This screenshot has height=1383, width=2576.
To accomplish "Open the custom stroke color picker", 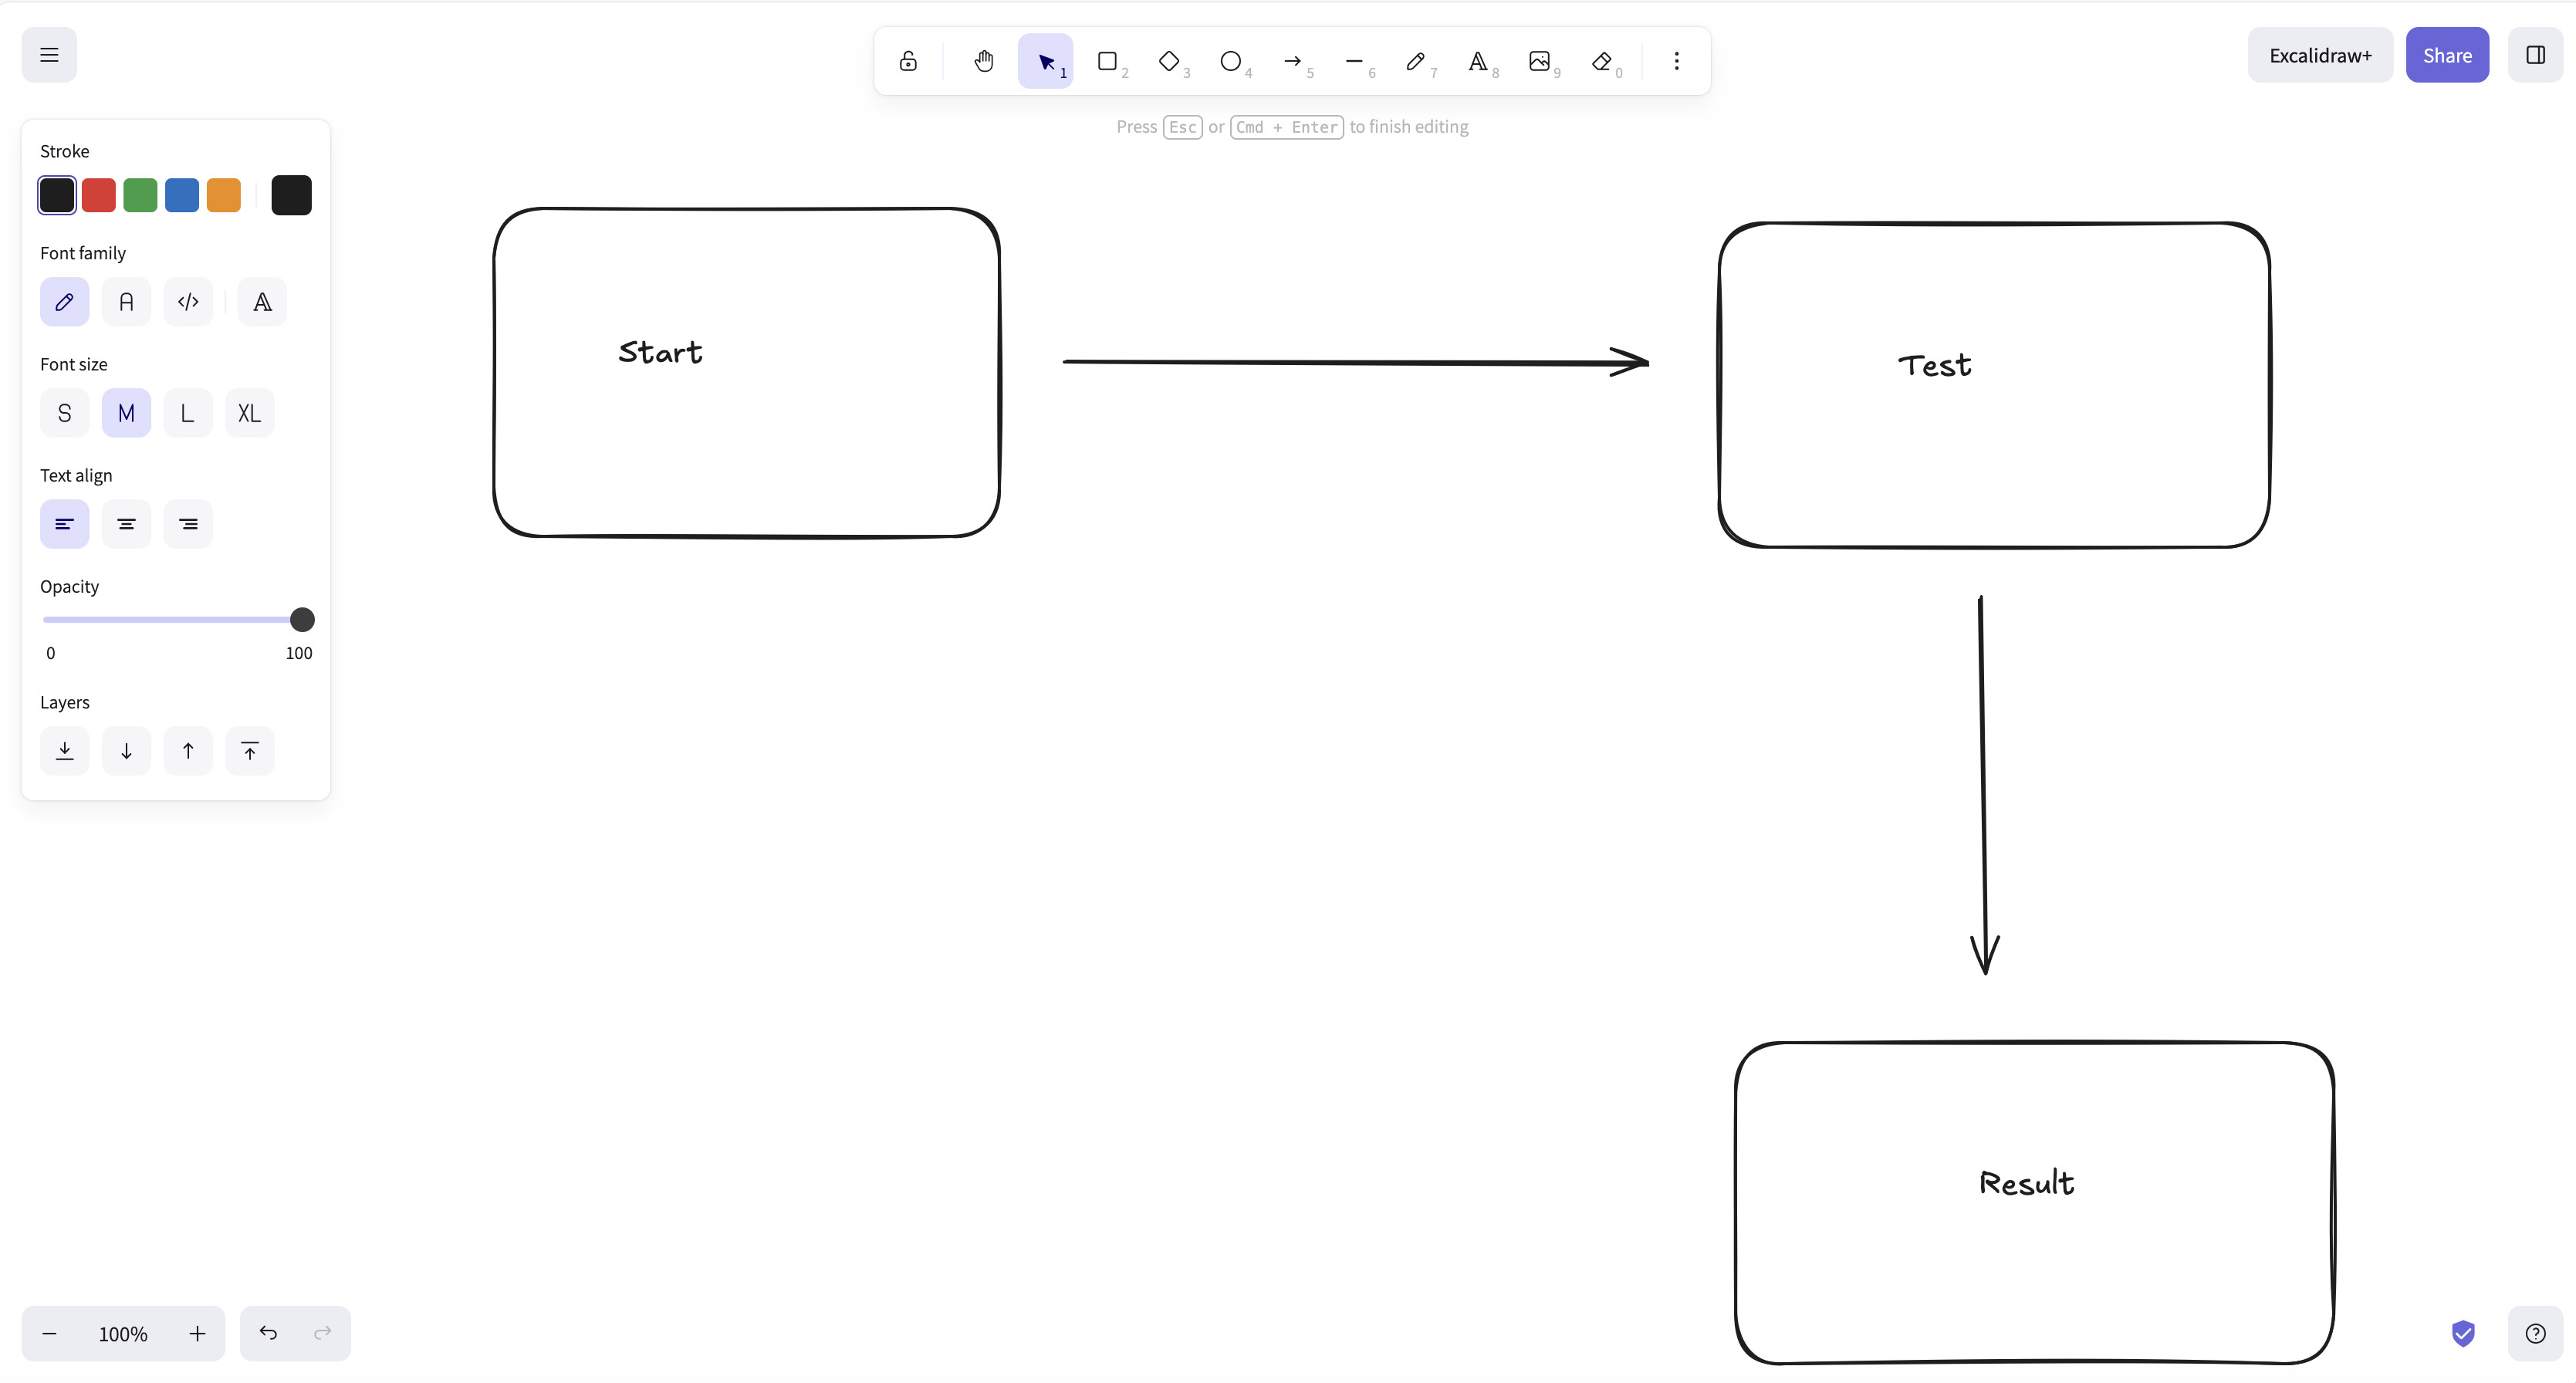I will [x=291, y=195].
